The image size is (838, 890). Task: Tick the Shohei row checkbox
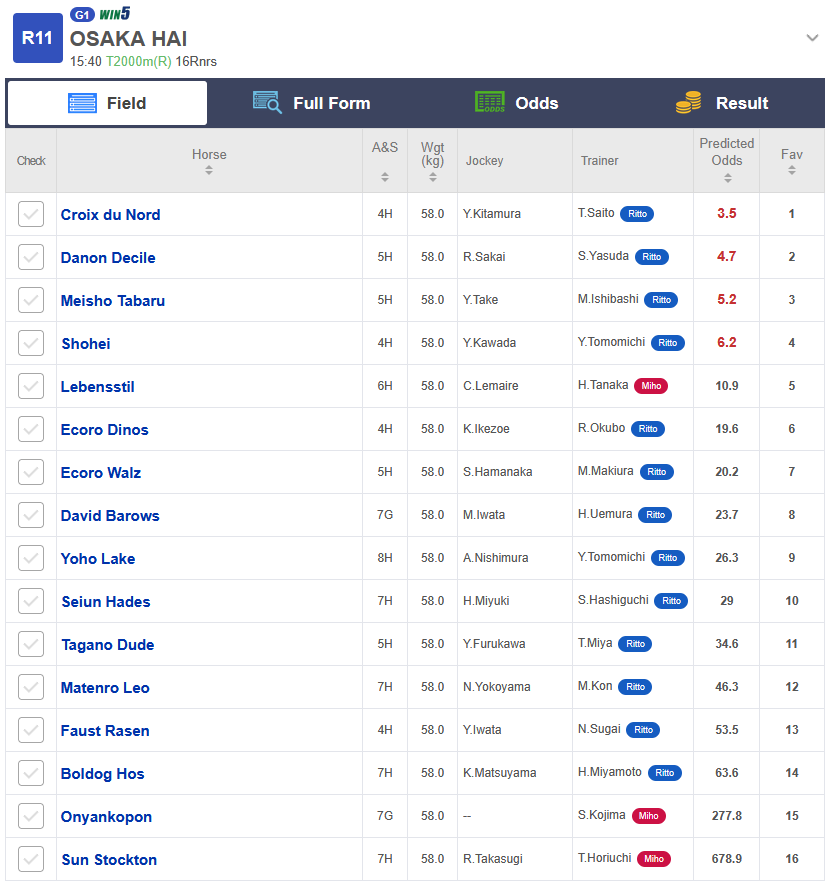(x=31, y=343)
